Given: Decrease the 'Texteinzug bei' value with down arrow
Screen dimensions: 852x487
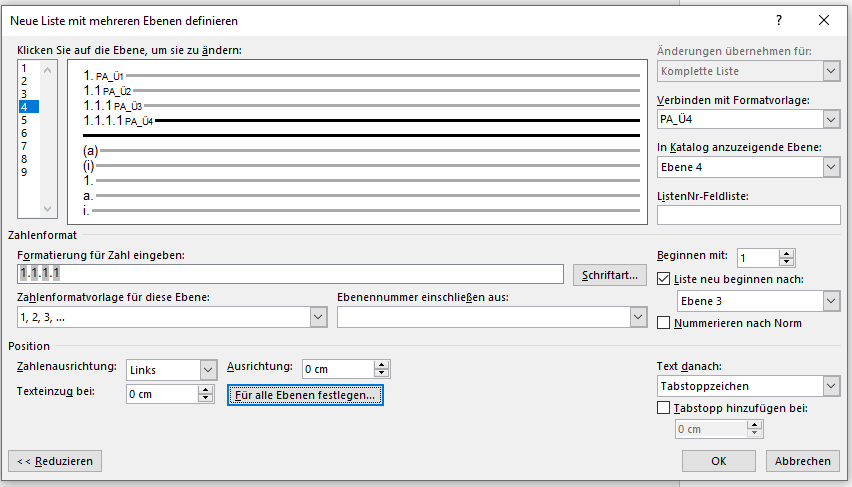Looking at the screenshot, I should tap(206, 399).
